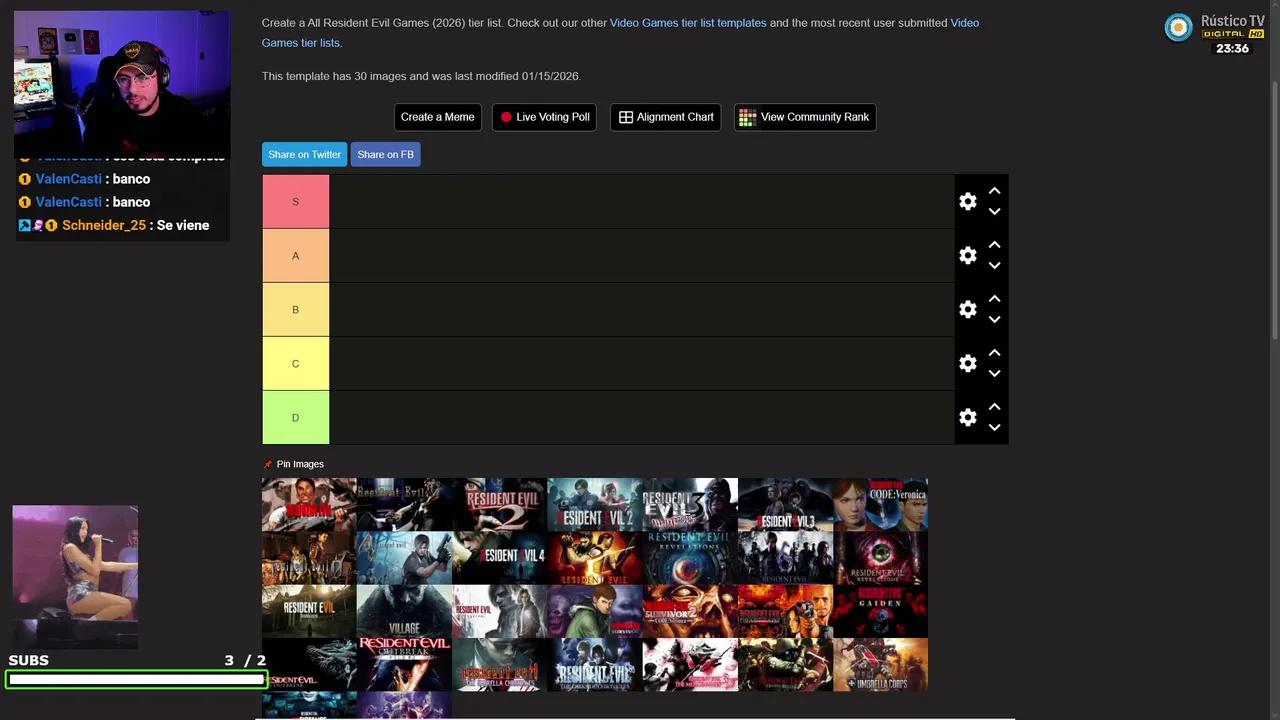This screenshot has height=720, width=1280.
Task: Select the green D tier label
Action: tap(295, 418)
